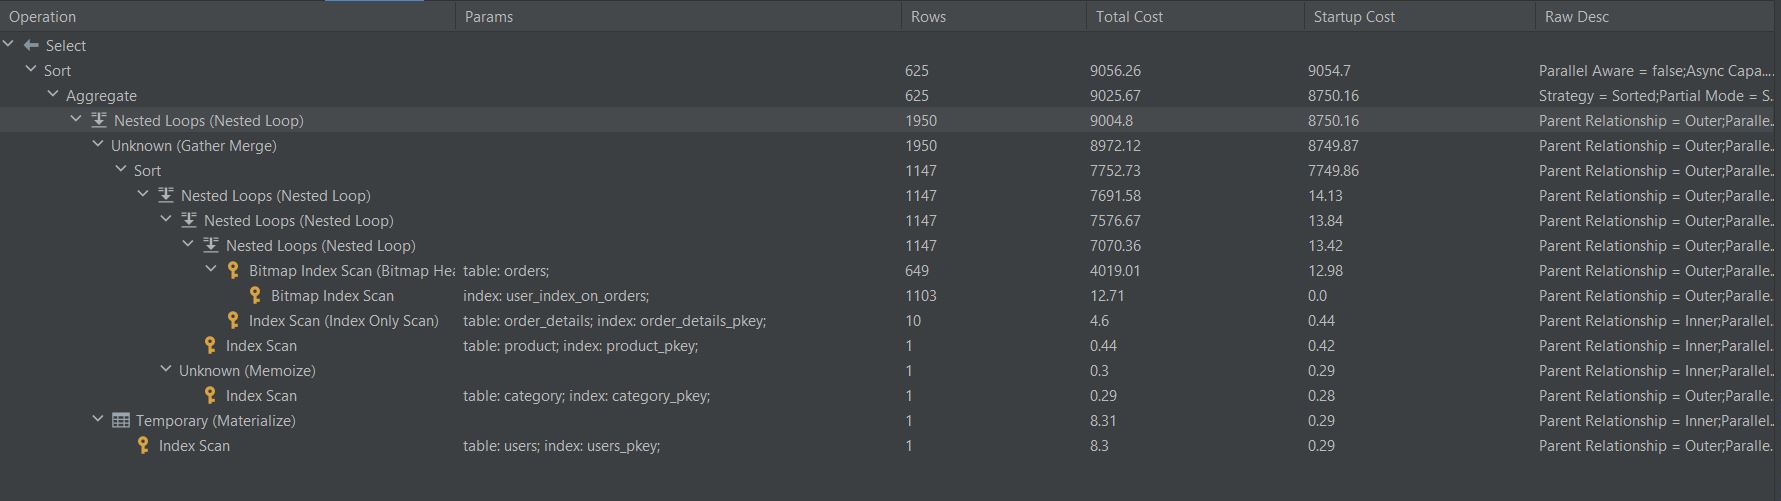Click the Startup Cost column header
Image resolution: width=1781 pixels, height=501 pixels.
click(1354, 17)
